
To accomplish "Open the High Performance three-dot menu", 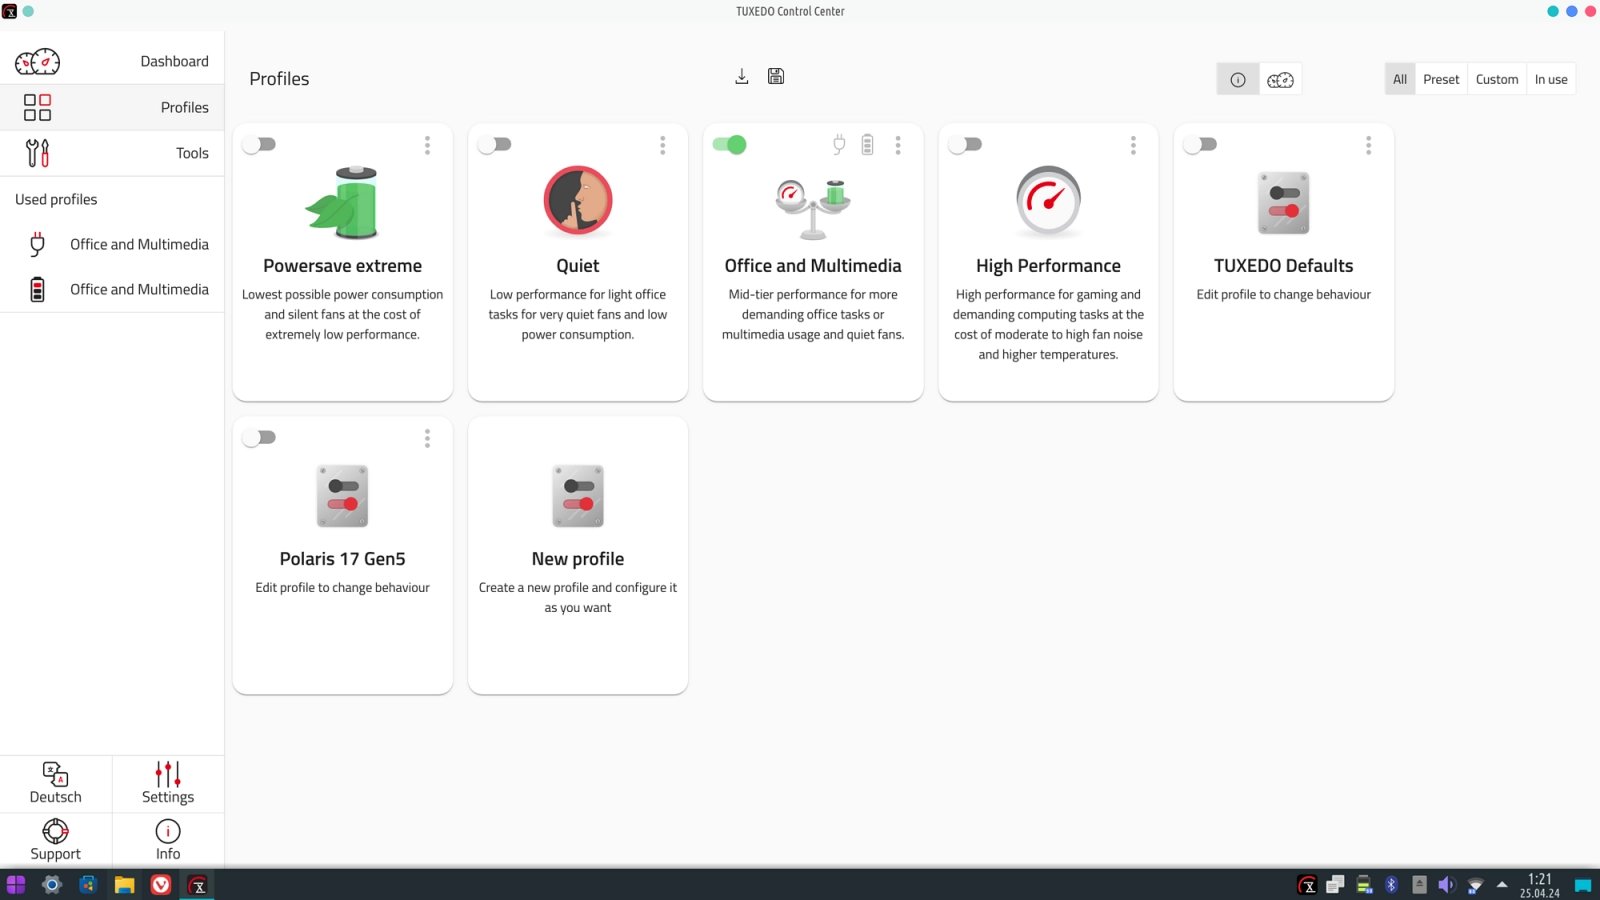I will pyautogui.click(x=1133, y=146).
